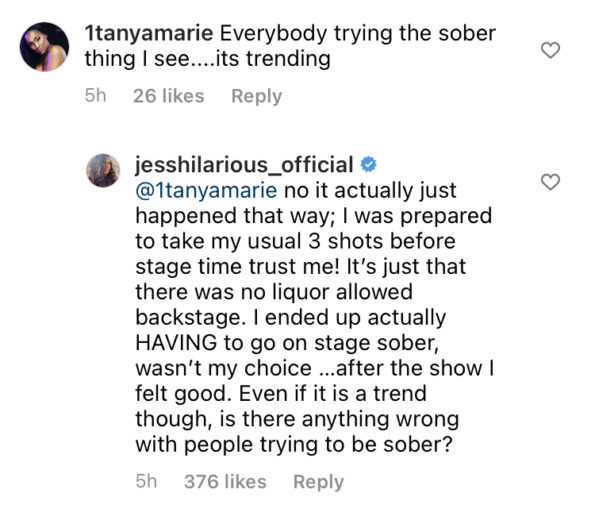The height and width of the screenshot is (516, 595).
Task: Tap the heart beside jesshilarious_official's reply
Action: (x=550, y=182)
